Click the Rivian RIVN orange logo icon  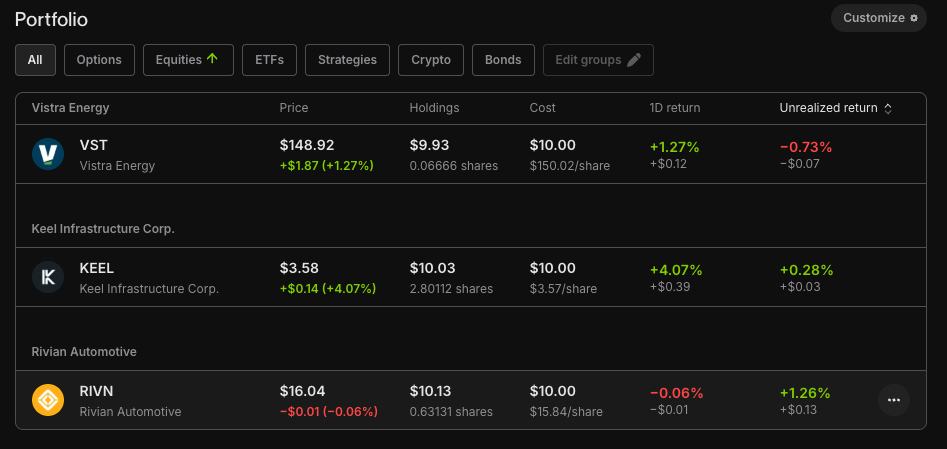(x=48, y=400)
